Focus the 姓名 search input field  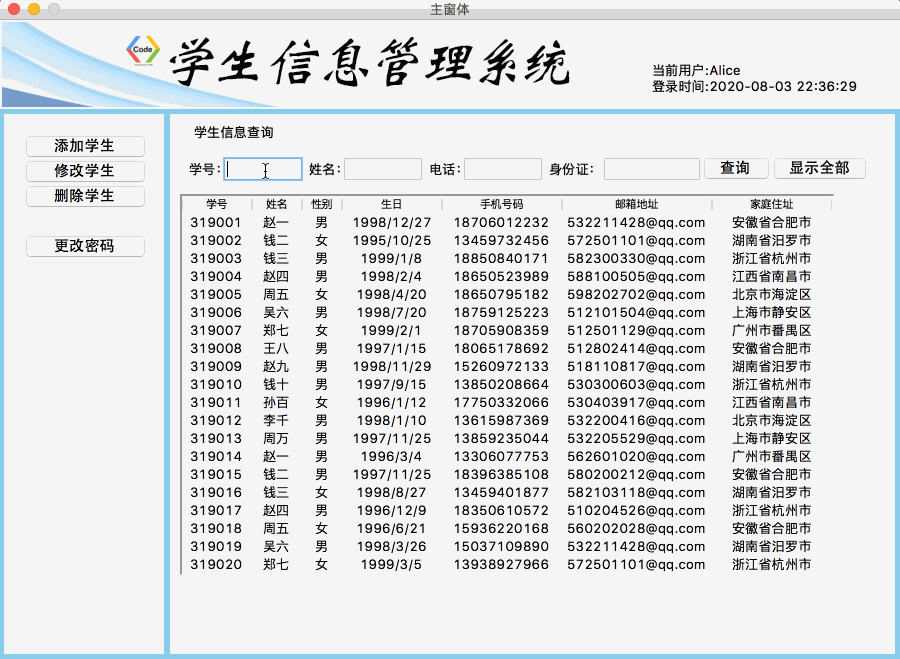click(383, 169)
